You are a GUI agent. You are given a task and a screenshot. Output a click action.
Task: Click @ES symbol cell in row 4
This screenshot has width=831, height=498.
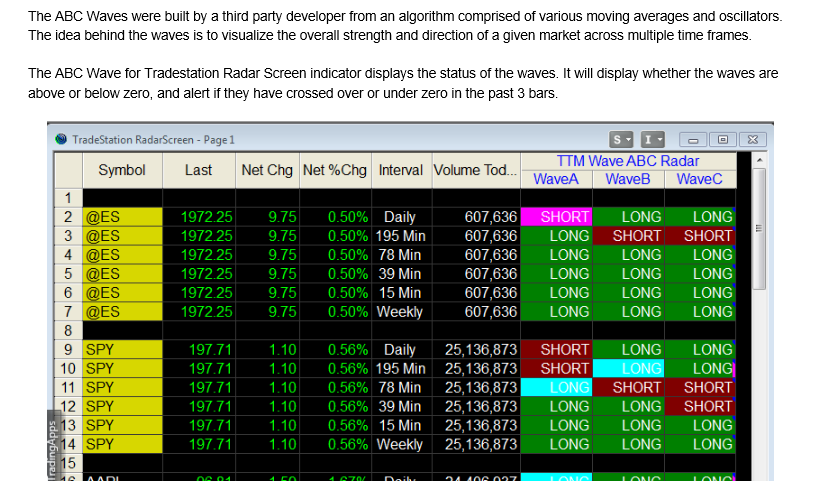122,255
